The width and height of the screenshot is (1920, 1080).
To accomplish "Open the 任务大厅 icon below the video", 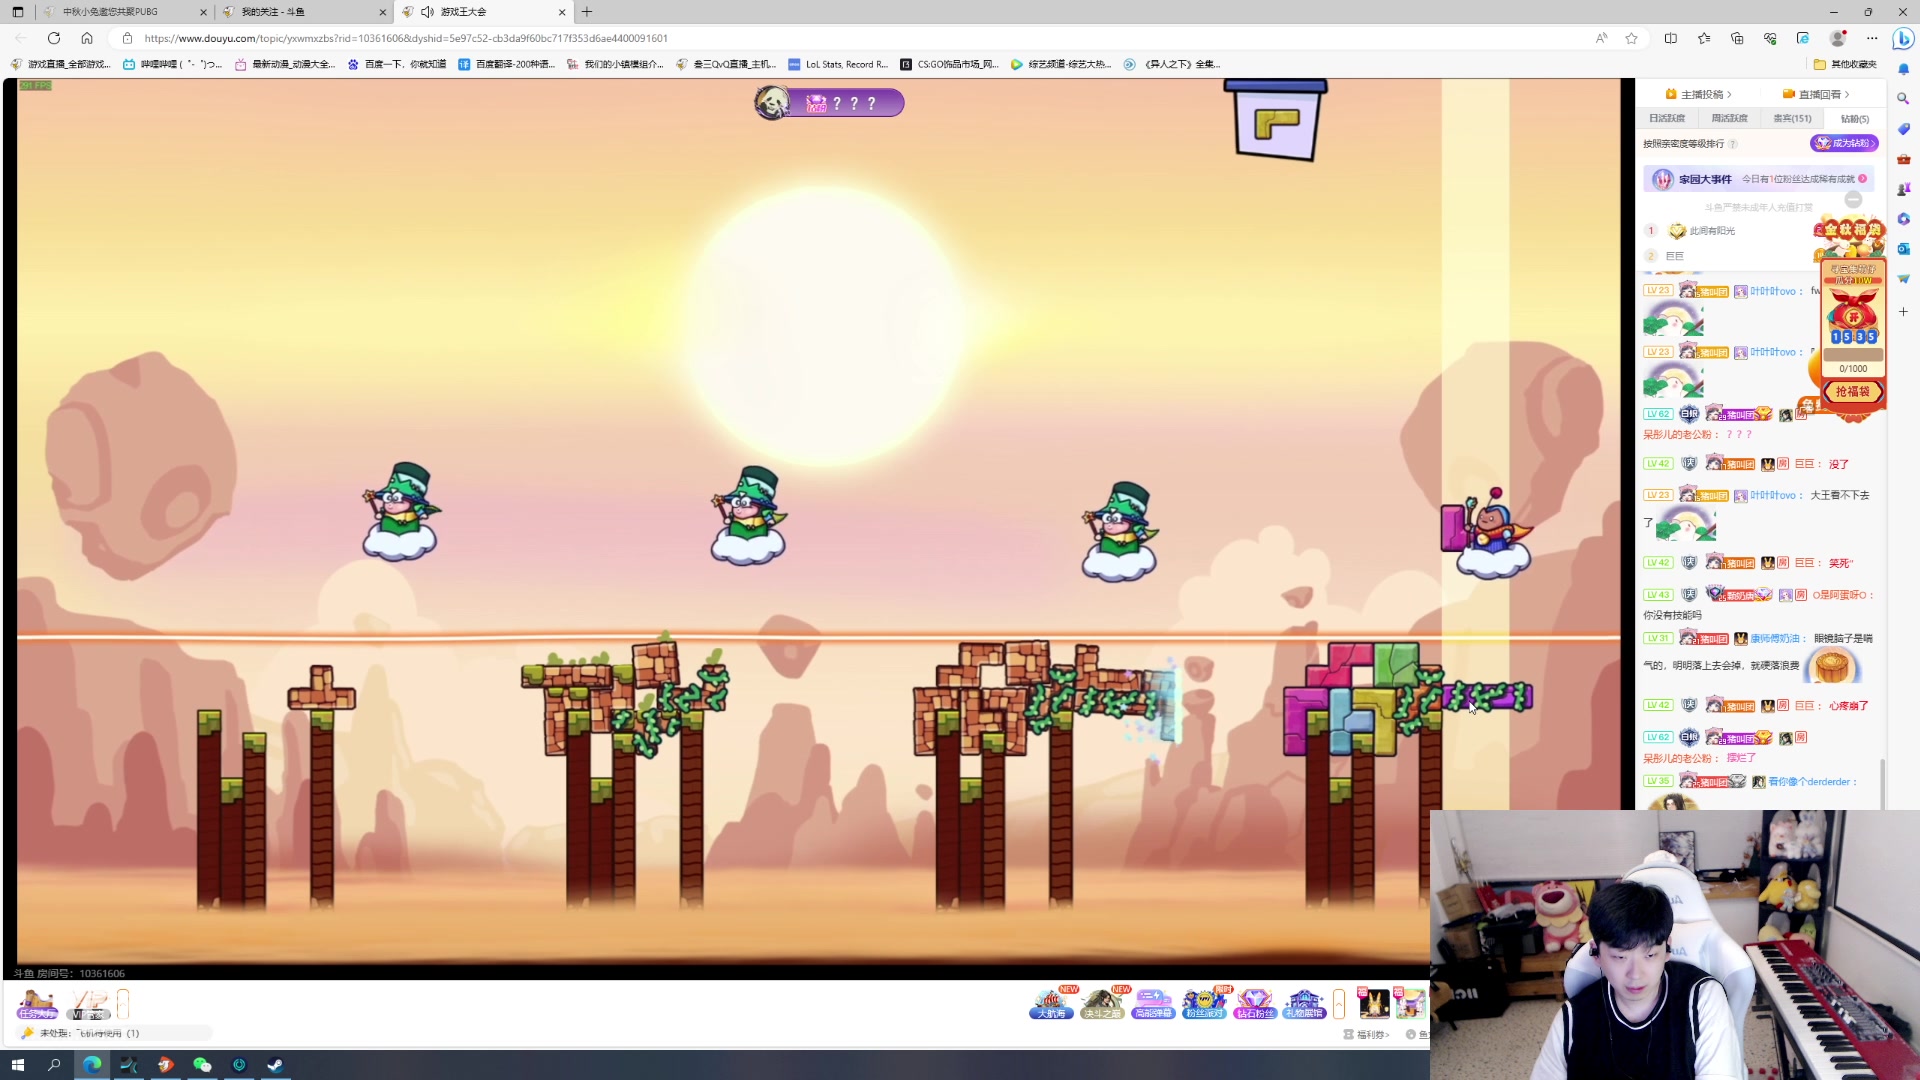I will point(37,1003).
